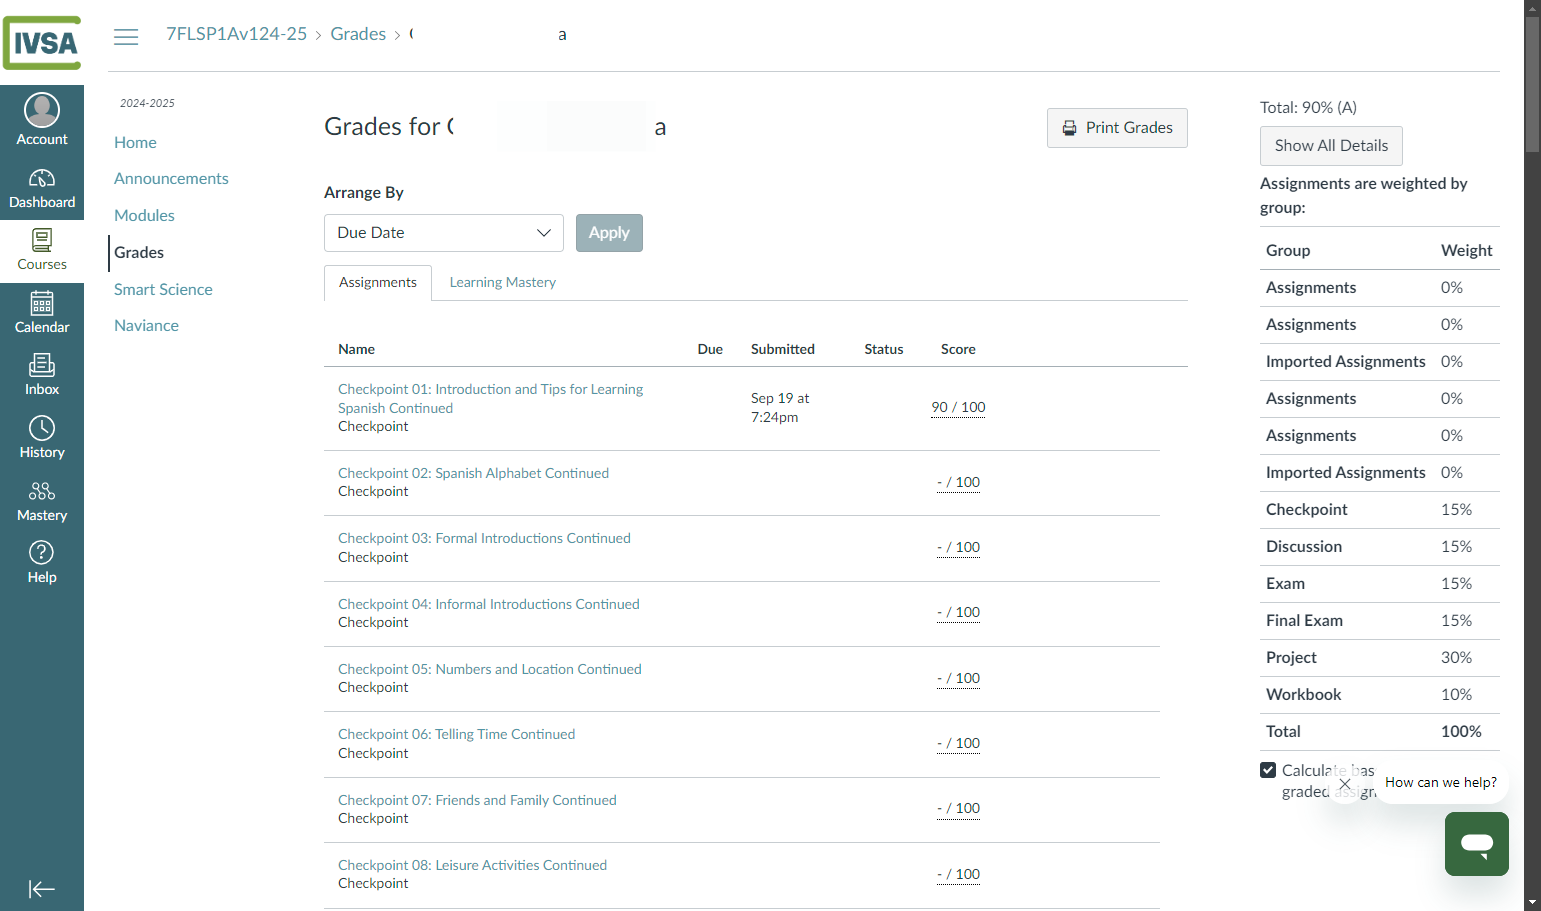Toggle the course menu hamburger icon
Image resolution: width=1541 pixels, height=911 pixels.
[x=126, y=37]
